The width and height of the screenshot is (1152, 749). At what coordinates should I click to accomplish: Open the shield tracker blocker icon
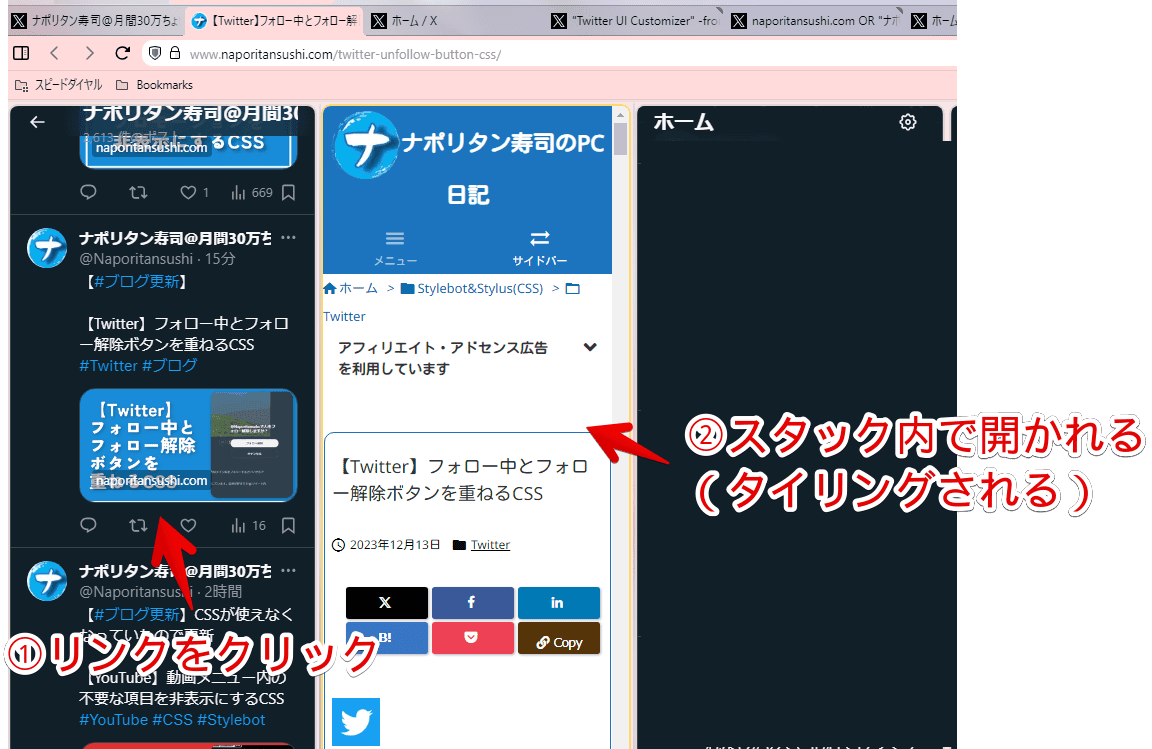154,53
